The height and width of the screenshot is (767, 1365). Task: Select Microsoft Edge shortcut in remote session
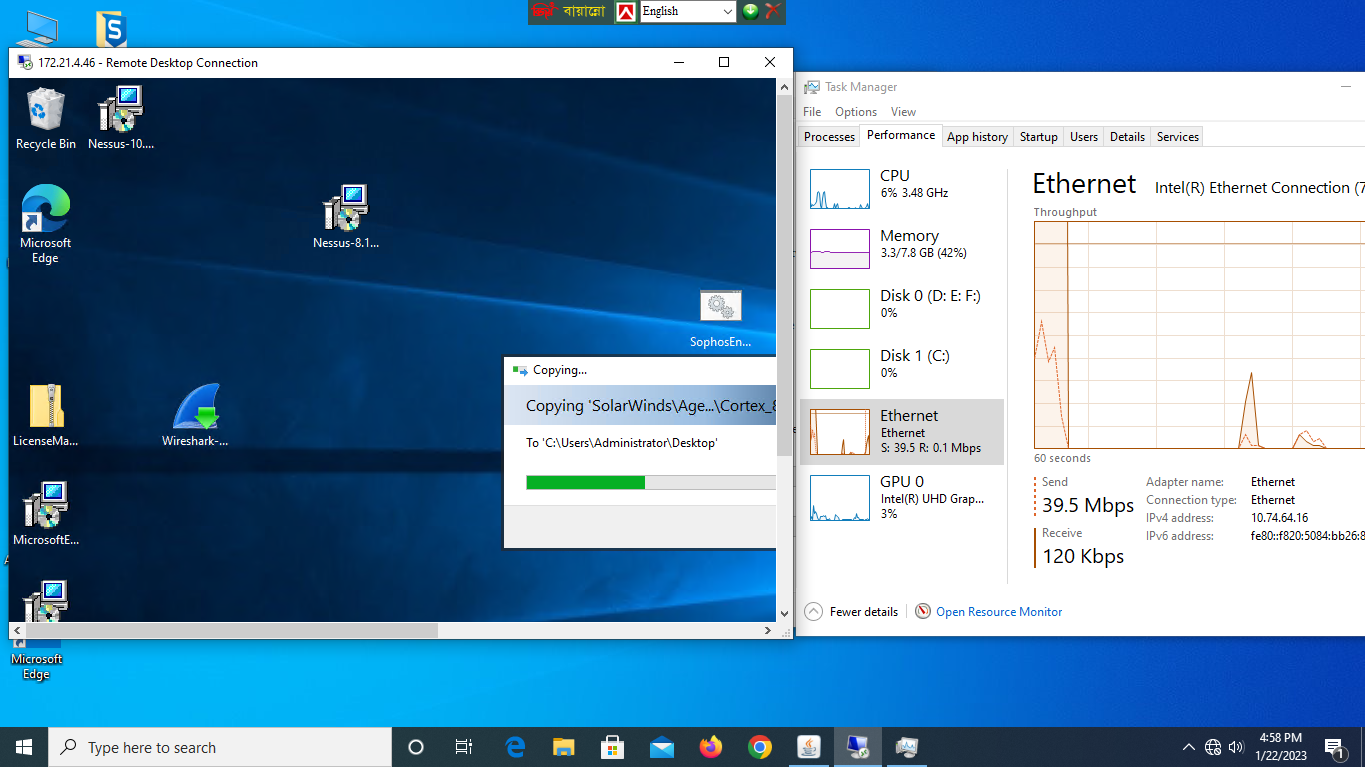[45, 224]
